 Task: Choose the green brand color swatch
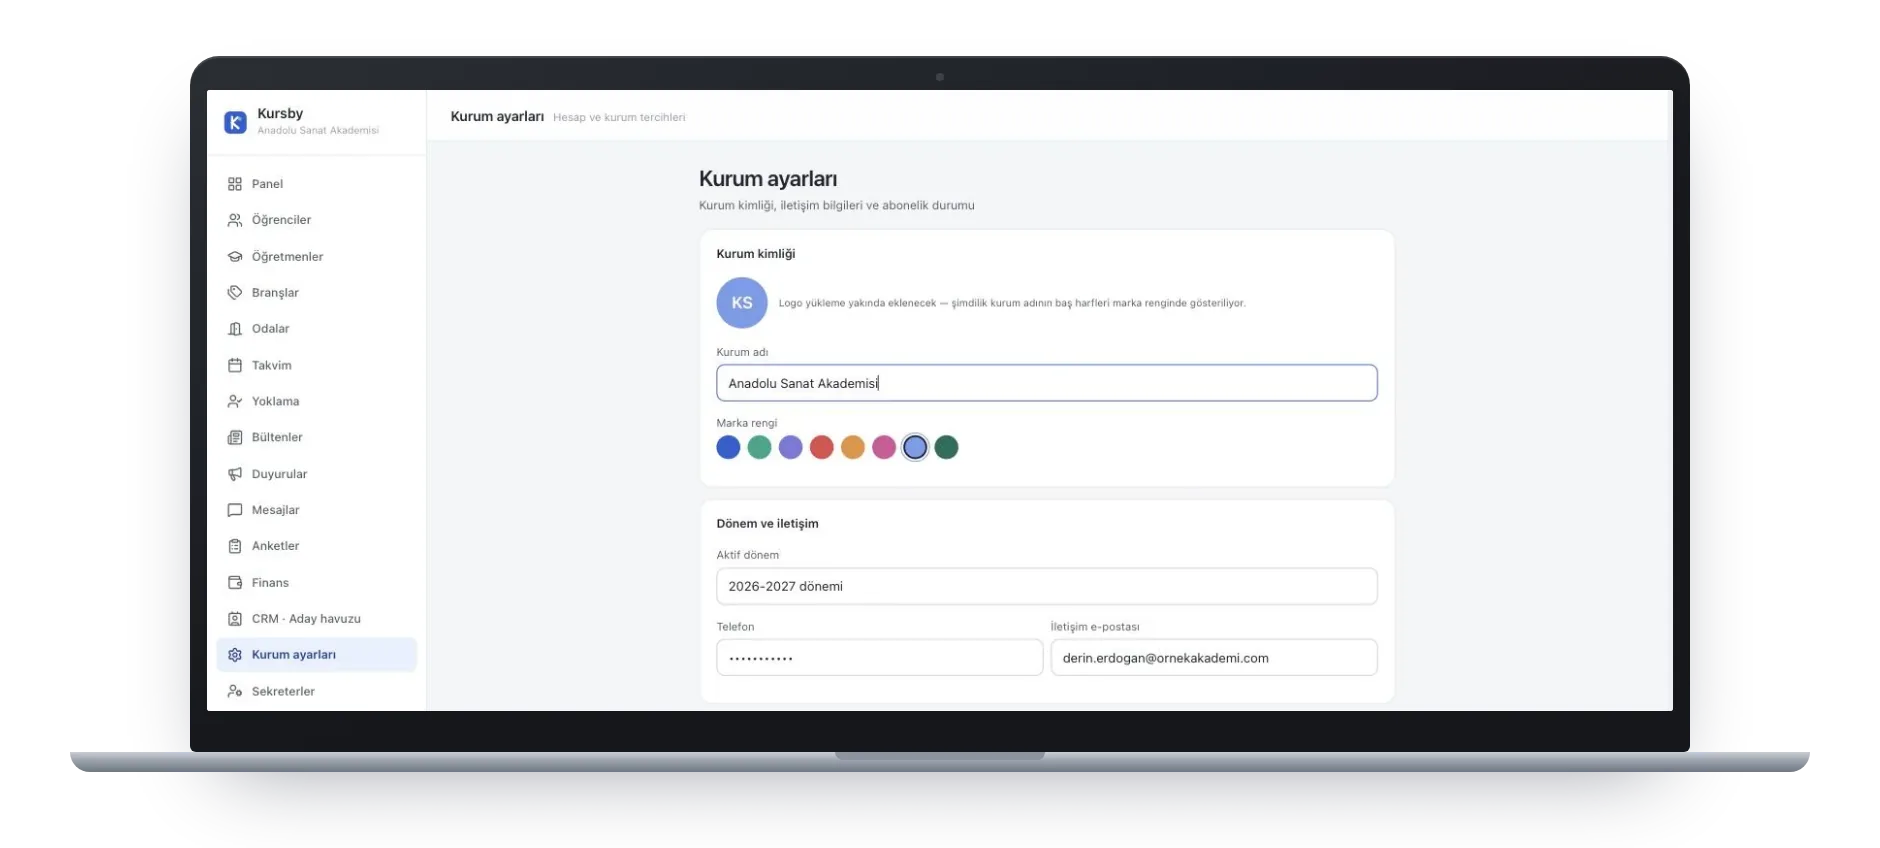pyautogui.click(x=760, y=447)
